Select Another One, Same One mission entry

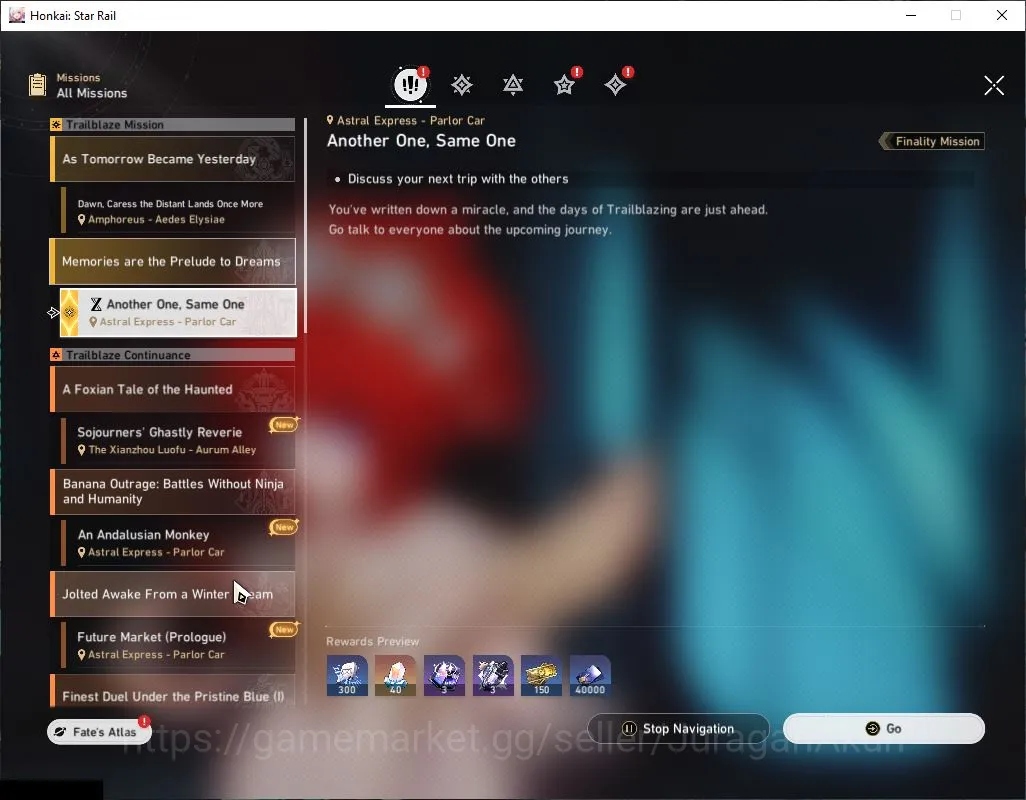[178, 313]
